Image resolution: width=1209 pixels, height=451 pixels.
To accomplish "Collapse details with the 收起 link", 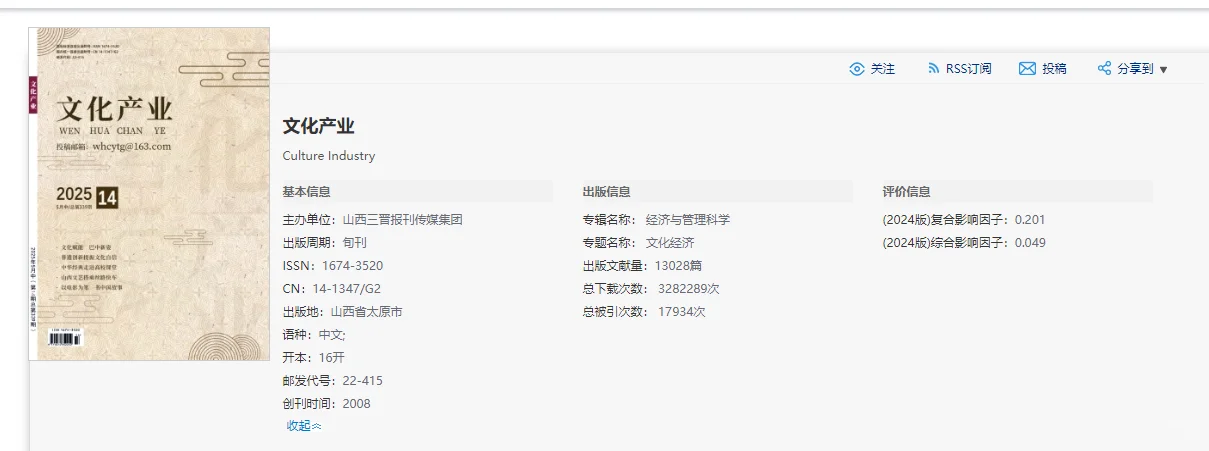I will pos(304,426).
